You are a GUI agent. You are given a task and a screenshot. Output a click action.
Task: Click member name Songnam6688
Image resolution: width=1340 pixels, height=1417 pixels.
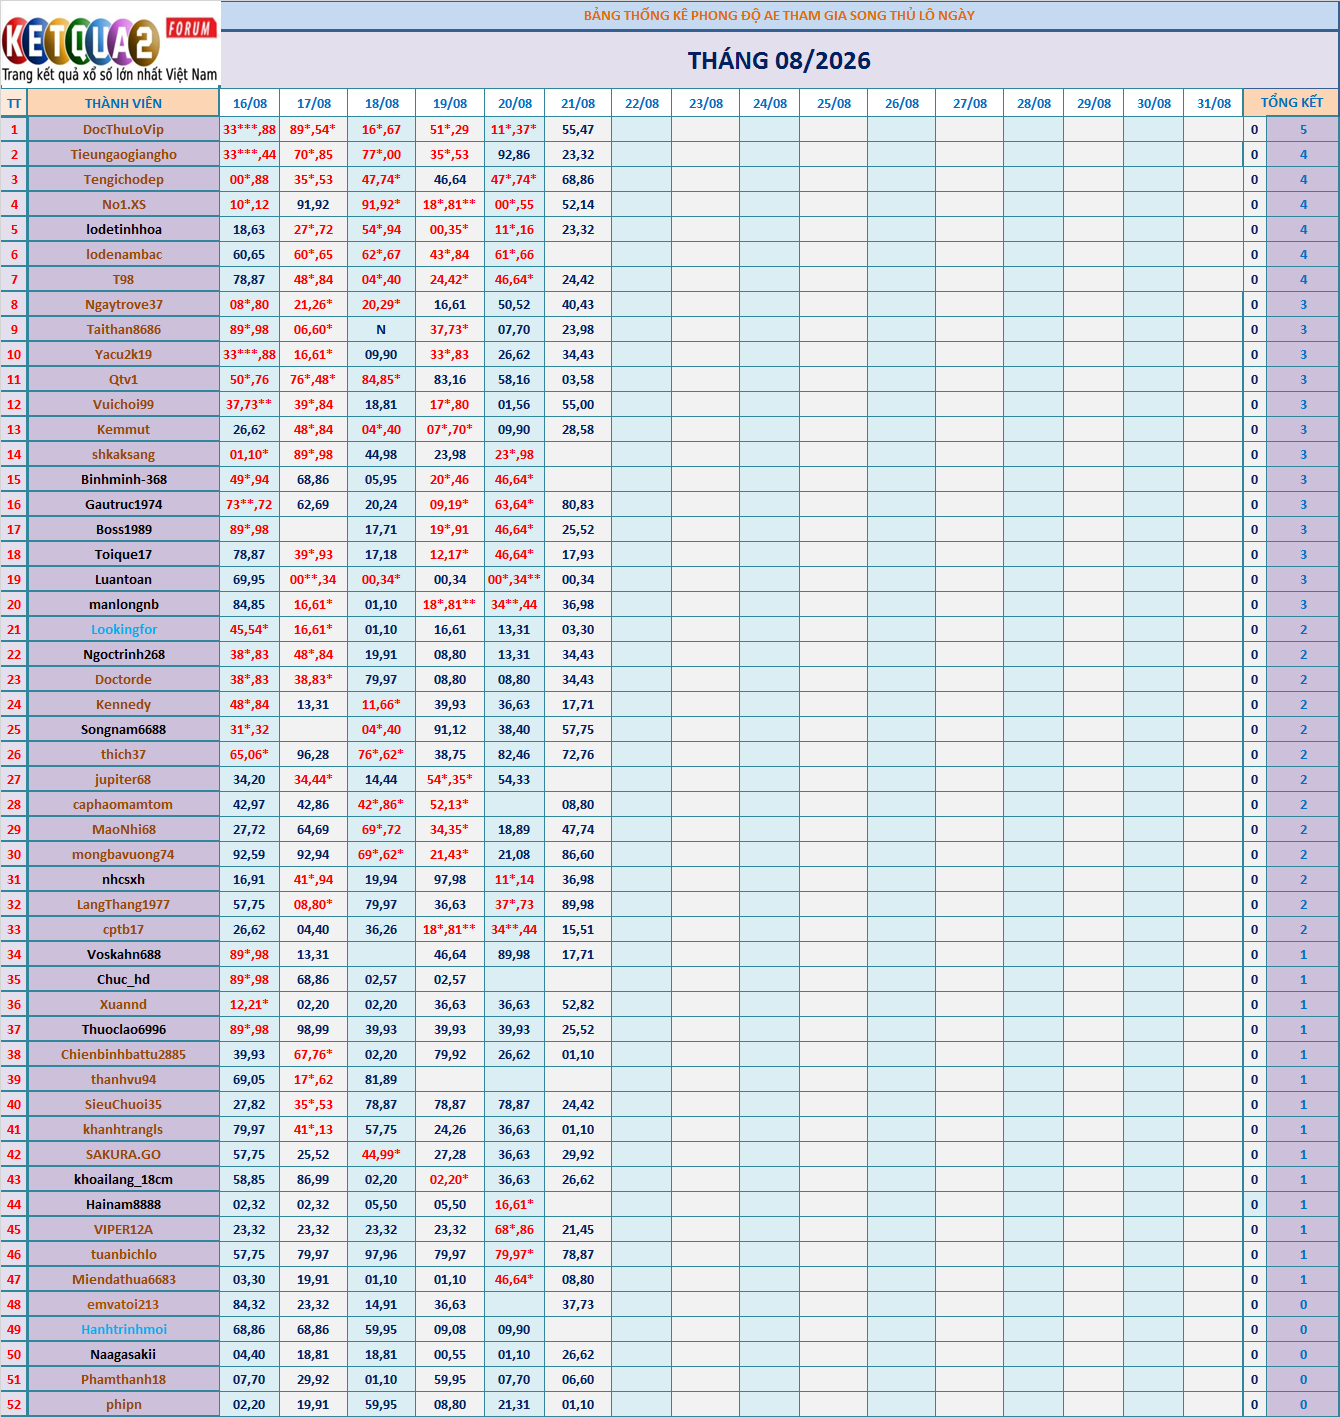(123, 729)
